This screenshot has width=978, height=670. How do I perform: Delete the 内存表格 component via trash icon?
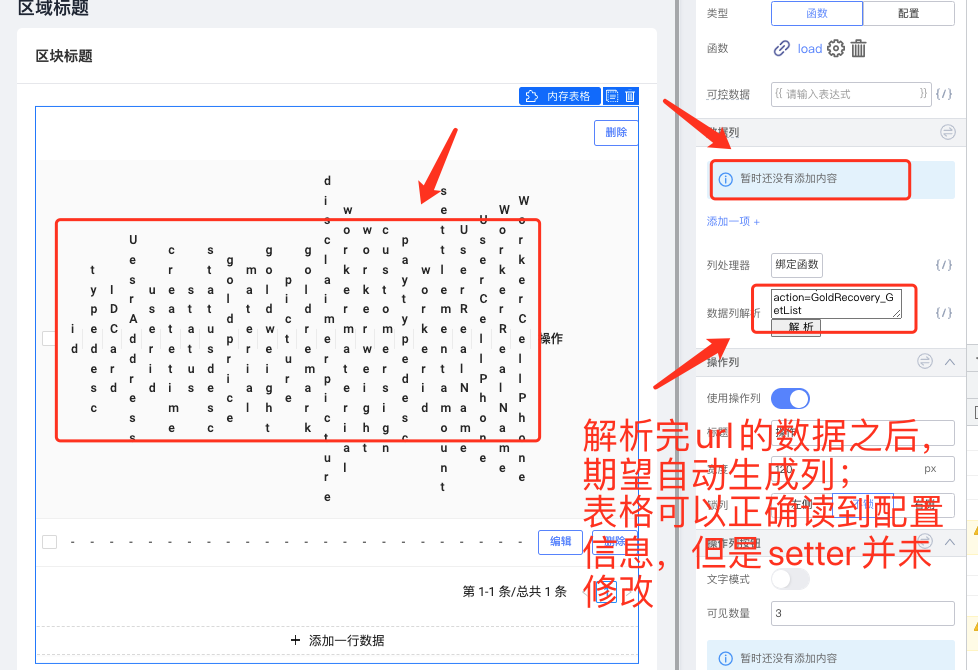[630, 96]
